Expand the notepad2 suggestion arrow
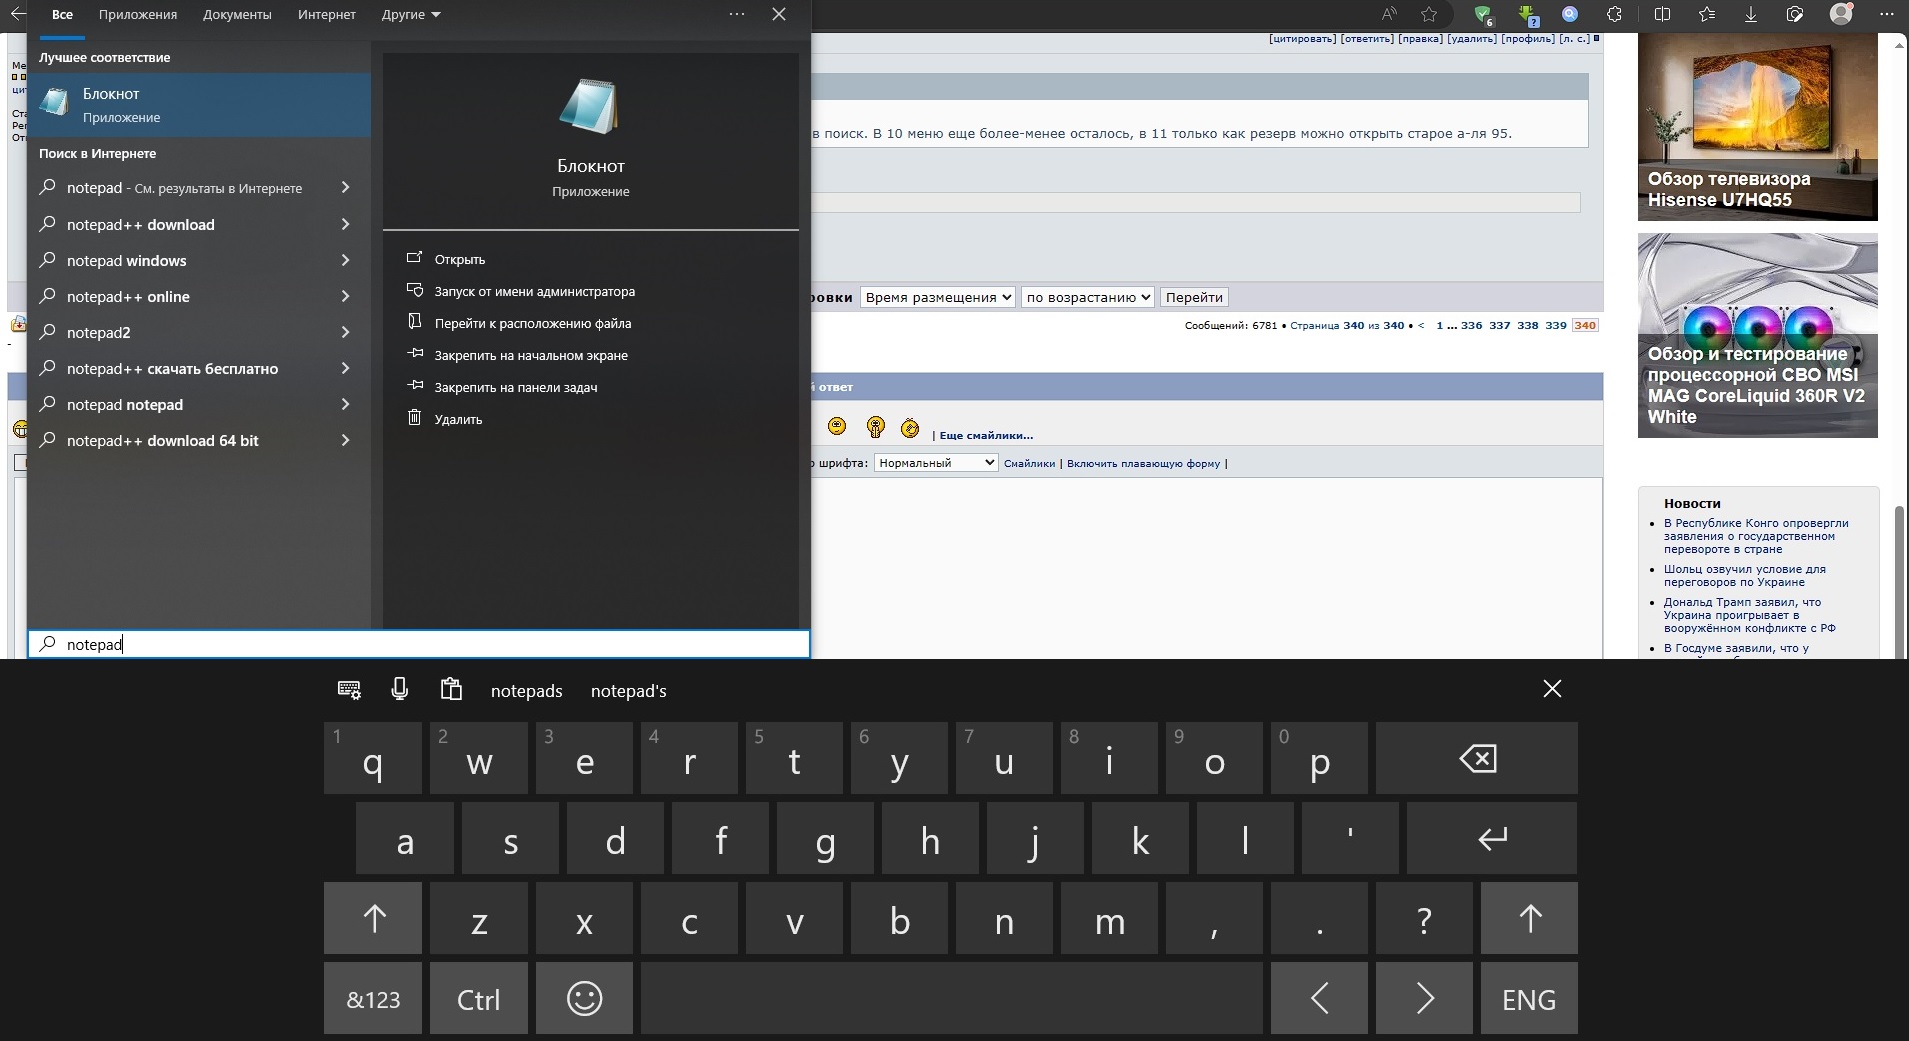Image resolution: width=1909 pixels, height=1041 pixels. tap(345, 332)
